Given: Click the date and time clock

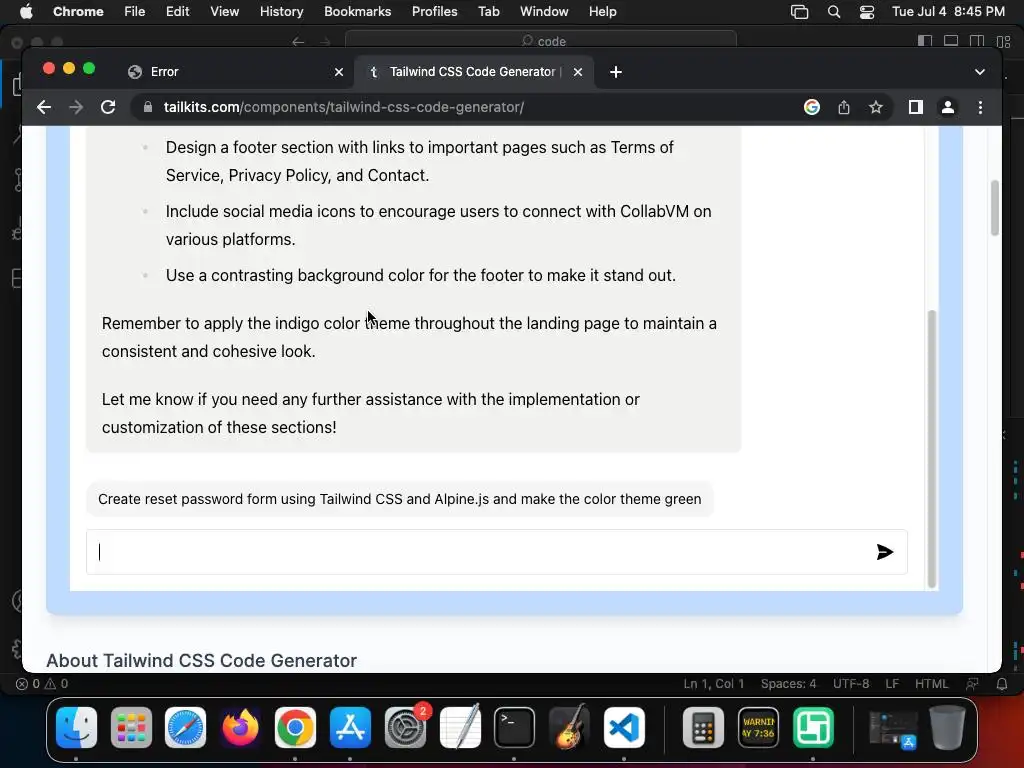Looking at the screenshot, I should click(x=948, y=11).
